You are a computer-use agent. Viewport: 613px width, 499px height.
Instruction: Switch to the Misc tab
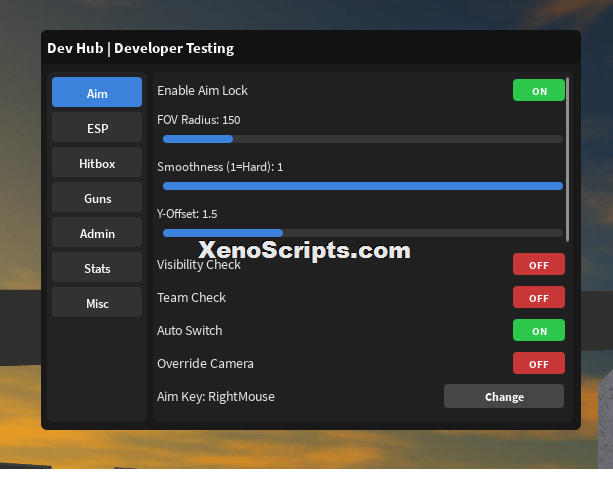coord(97,302)
